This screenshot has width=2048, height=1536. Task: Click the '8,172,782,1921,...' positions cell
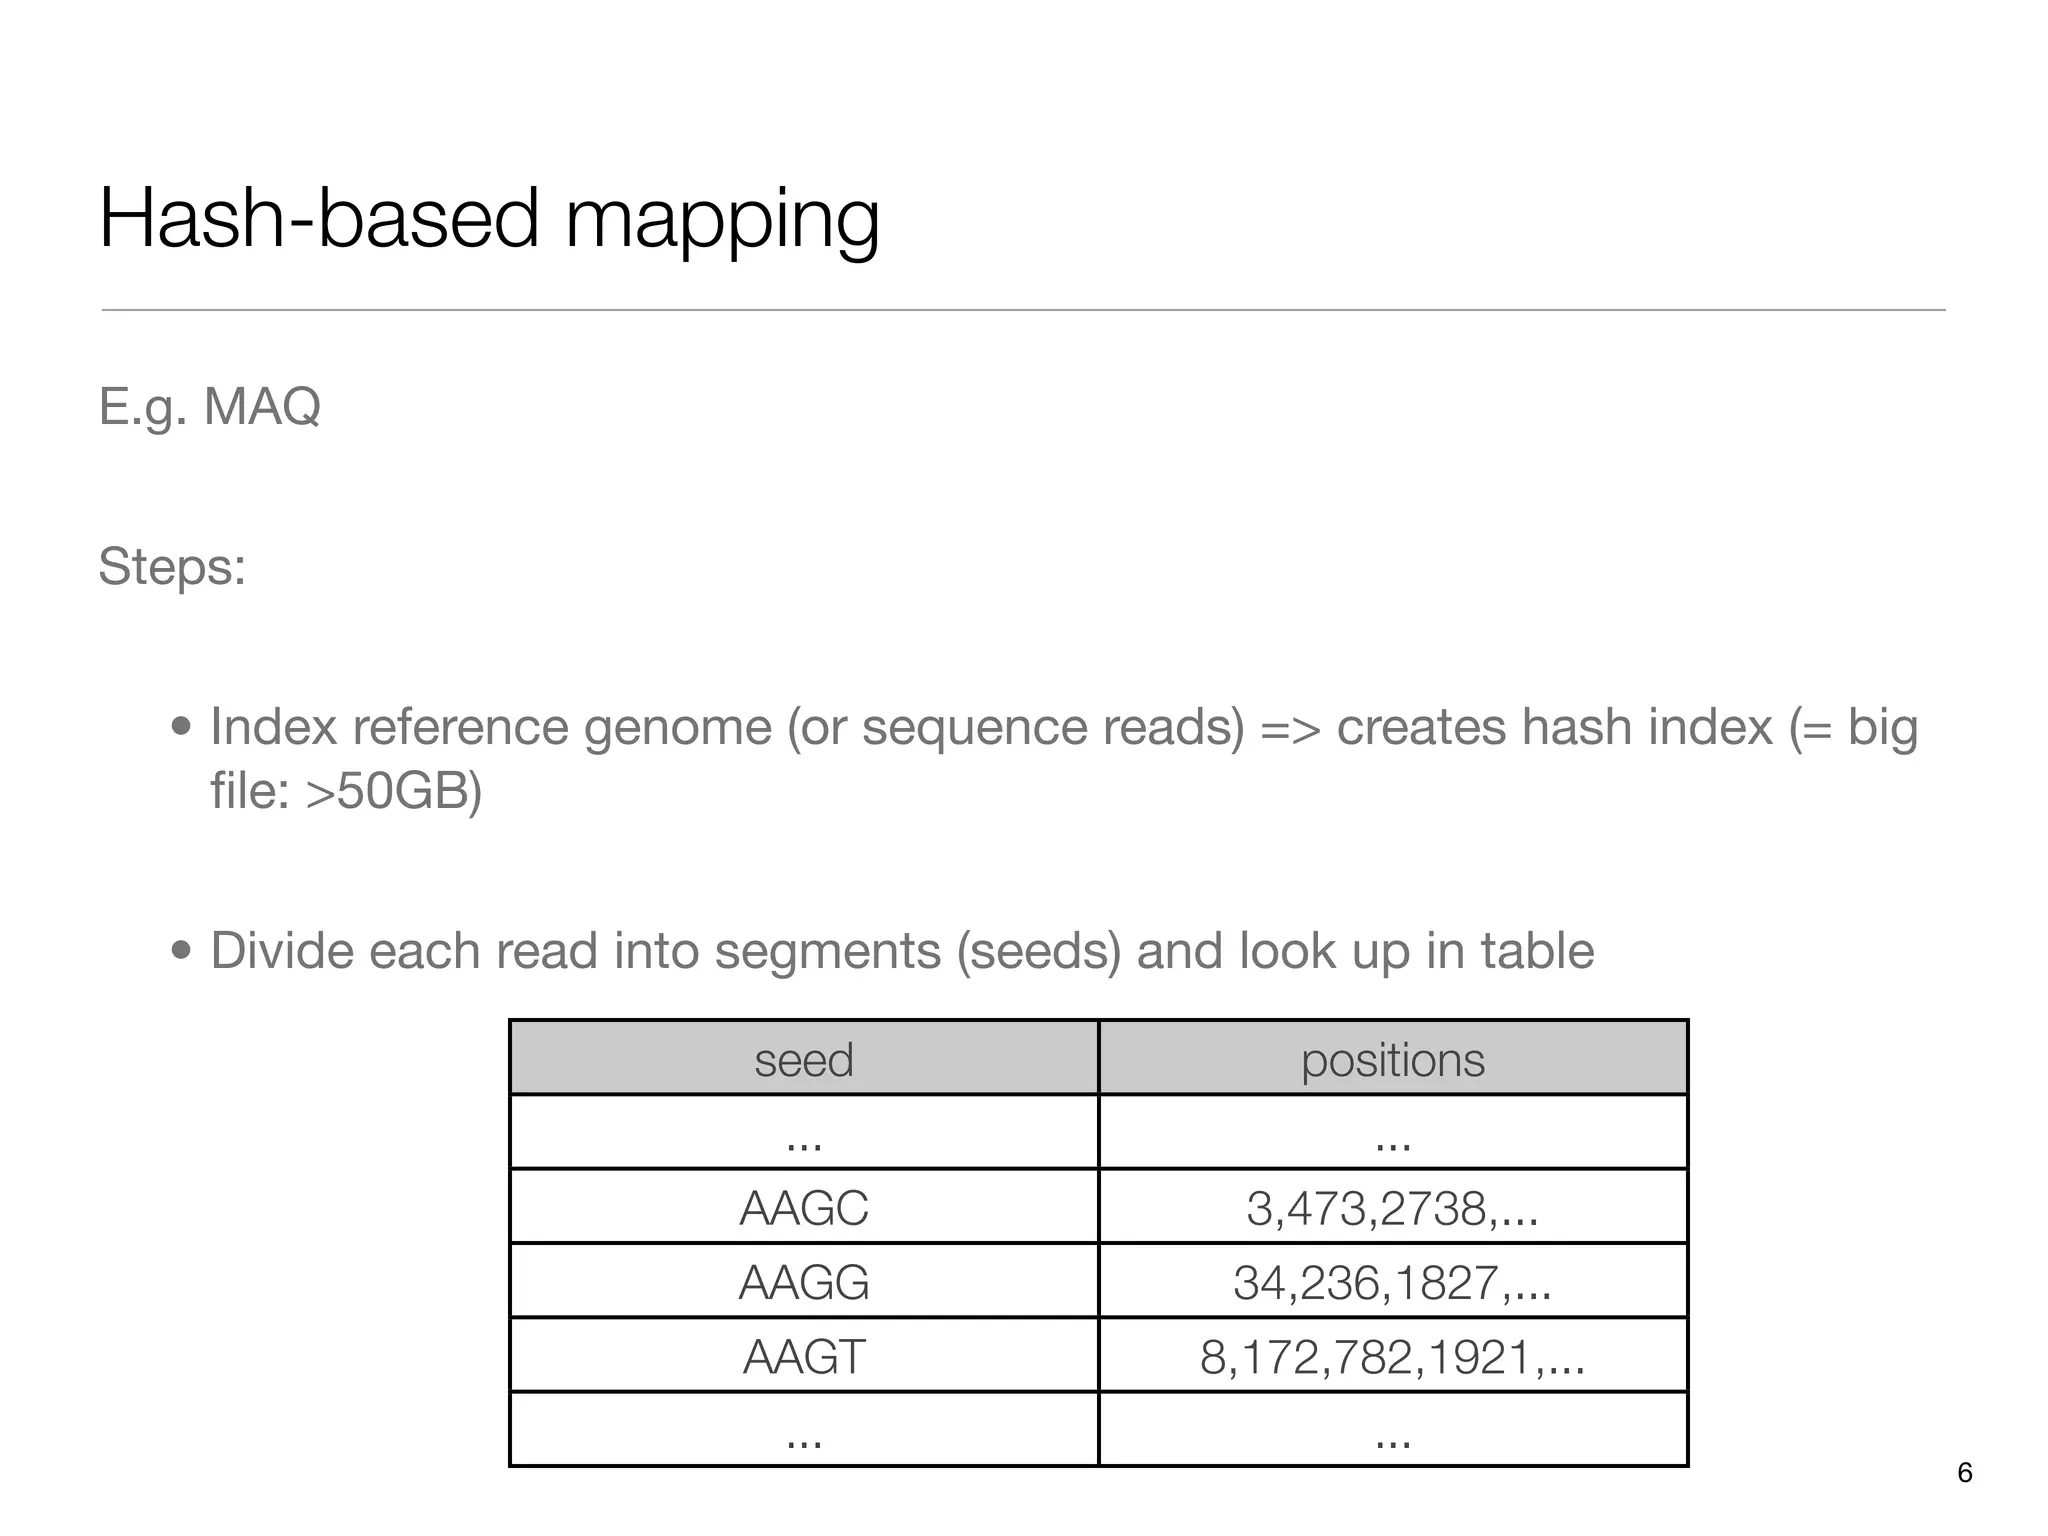point(1393,1355)
